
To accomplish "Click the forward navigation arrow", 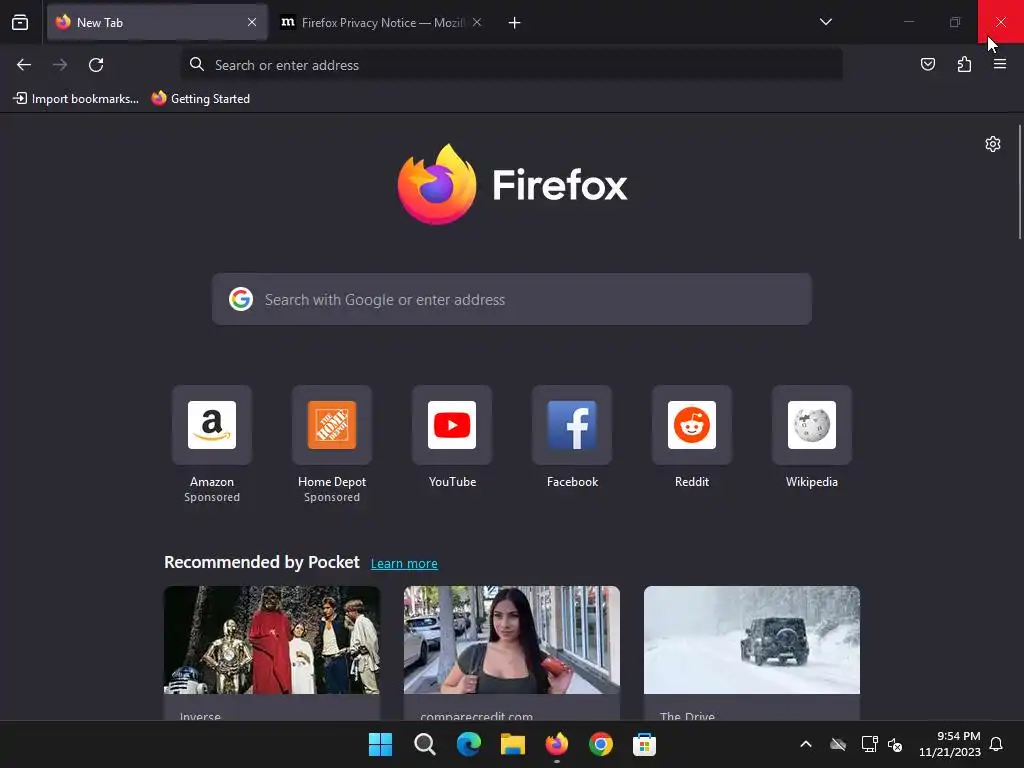I will [60, 65].
